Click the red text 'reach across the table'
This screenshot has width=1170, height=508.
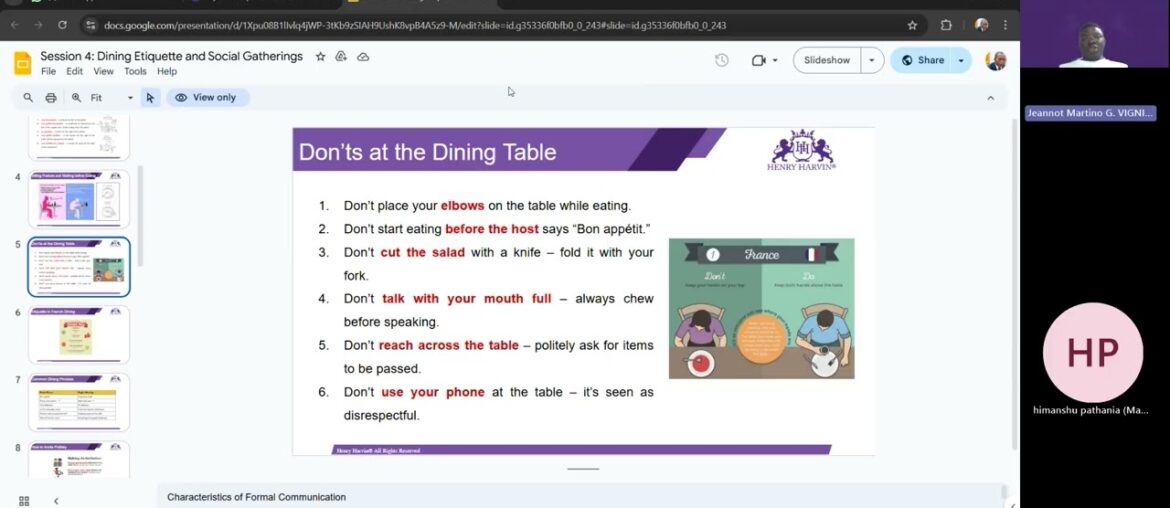[x=448, y=345]
